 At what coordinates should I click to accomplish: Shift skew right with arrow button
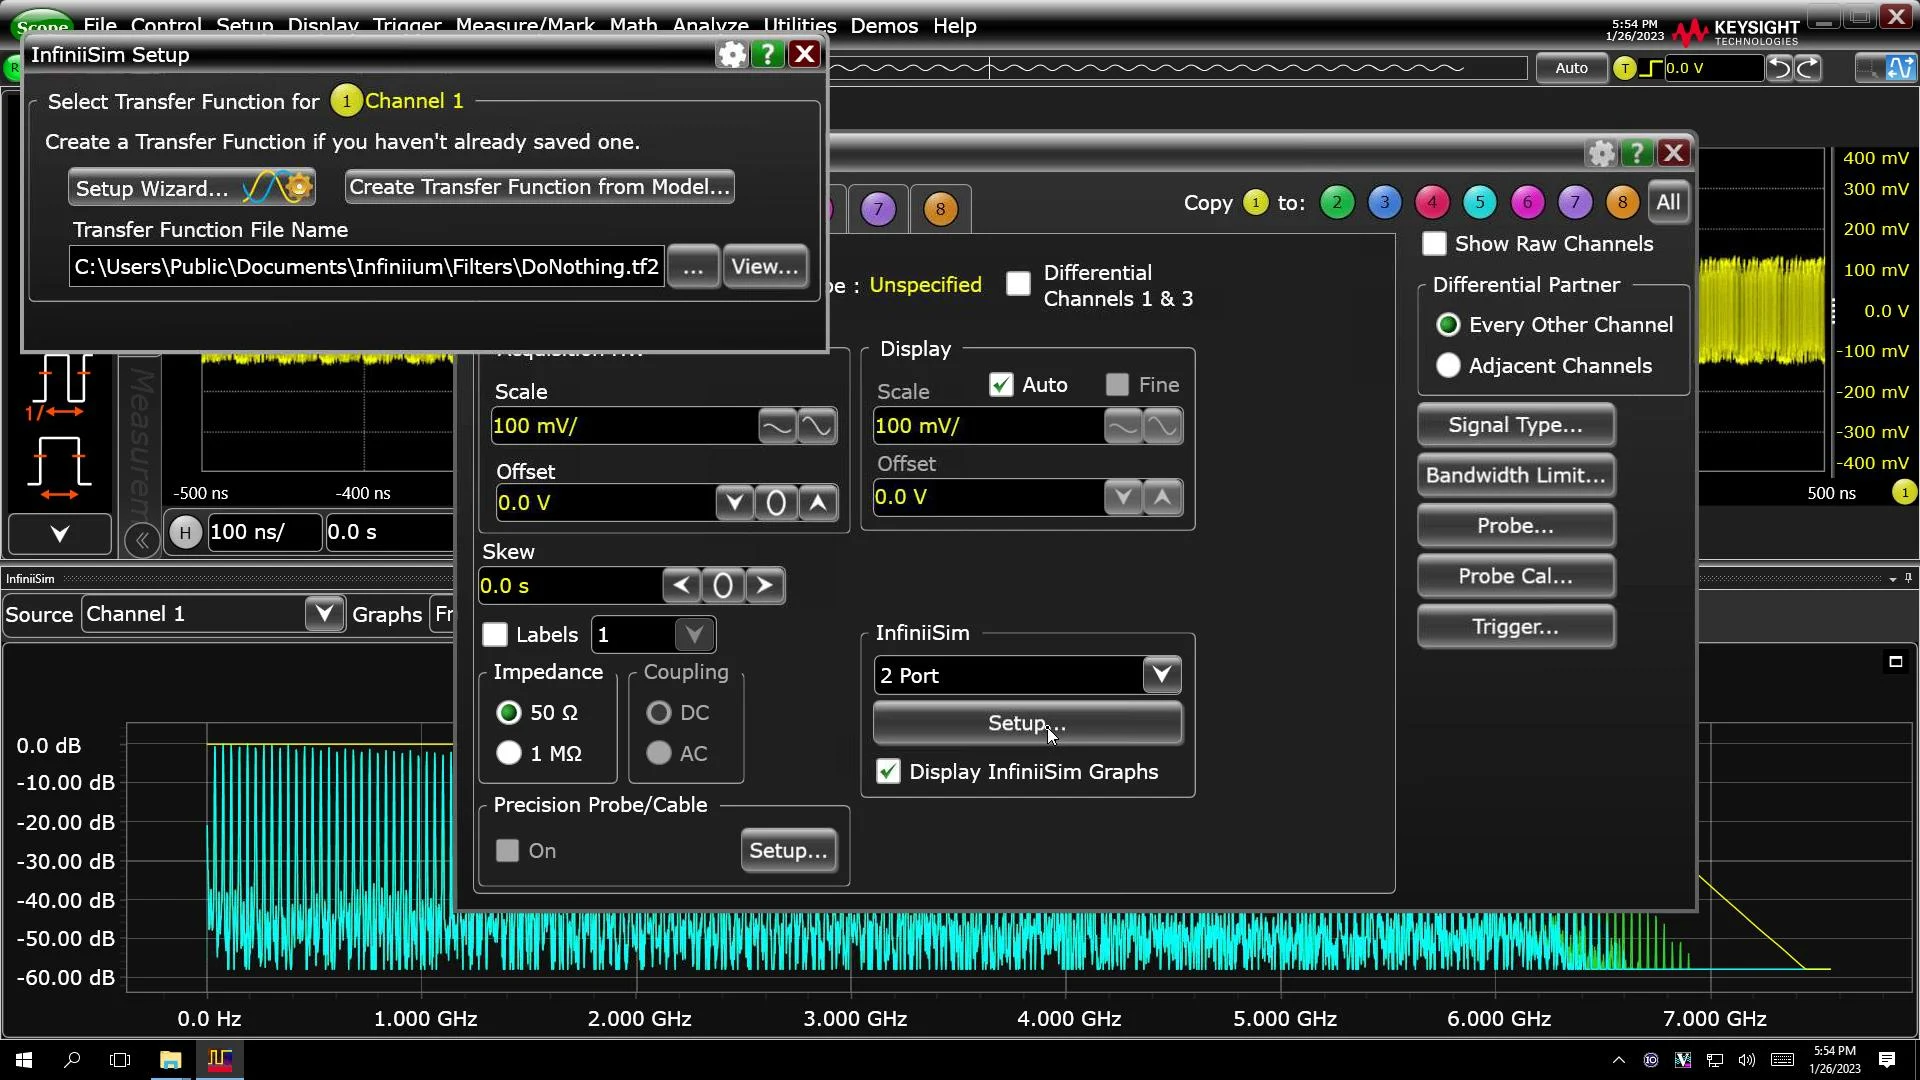765,586
